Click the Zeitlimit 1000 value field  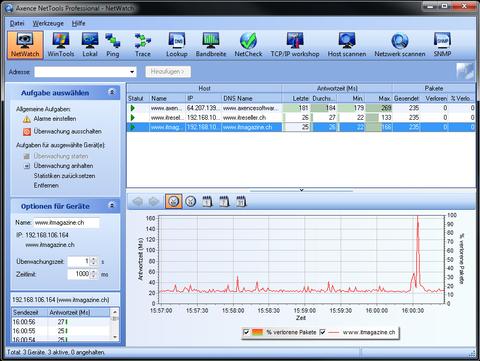point(79,274)
